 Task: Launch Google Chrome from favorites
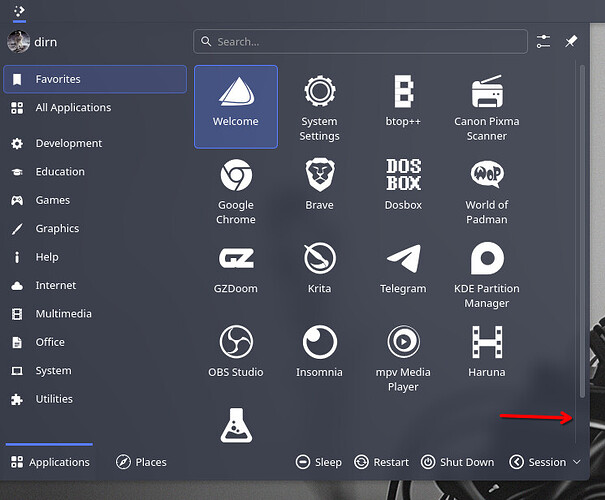pyautogui.click(x=236, y=190)
